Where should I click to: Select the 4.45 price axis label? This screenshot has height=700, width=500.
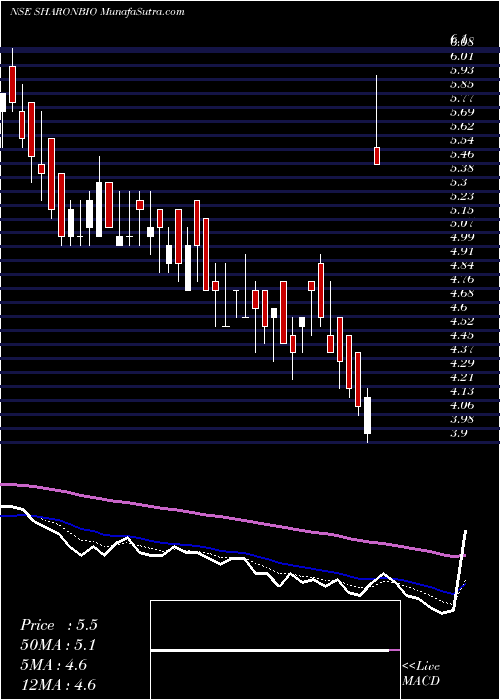click(x=462, y=335)
